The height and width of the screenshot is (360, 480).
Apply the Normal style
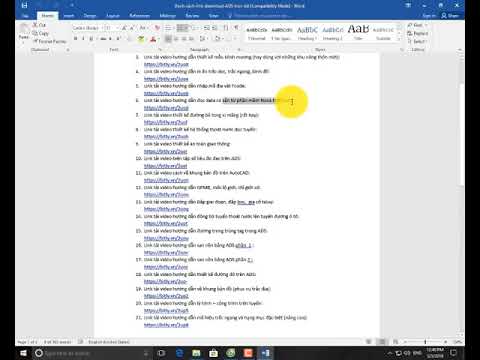tap(257, 33)
